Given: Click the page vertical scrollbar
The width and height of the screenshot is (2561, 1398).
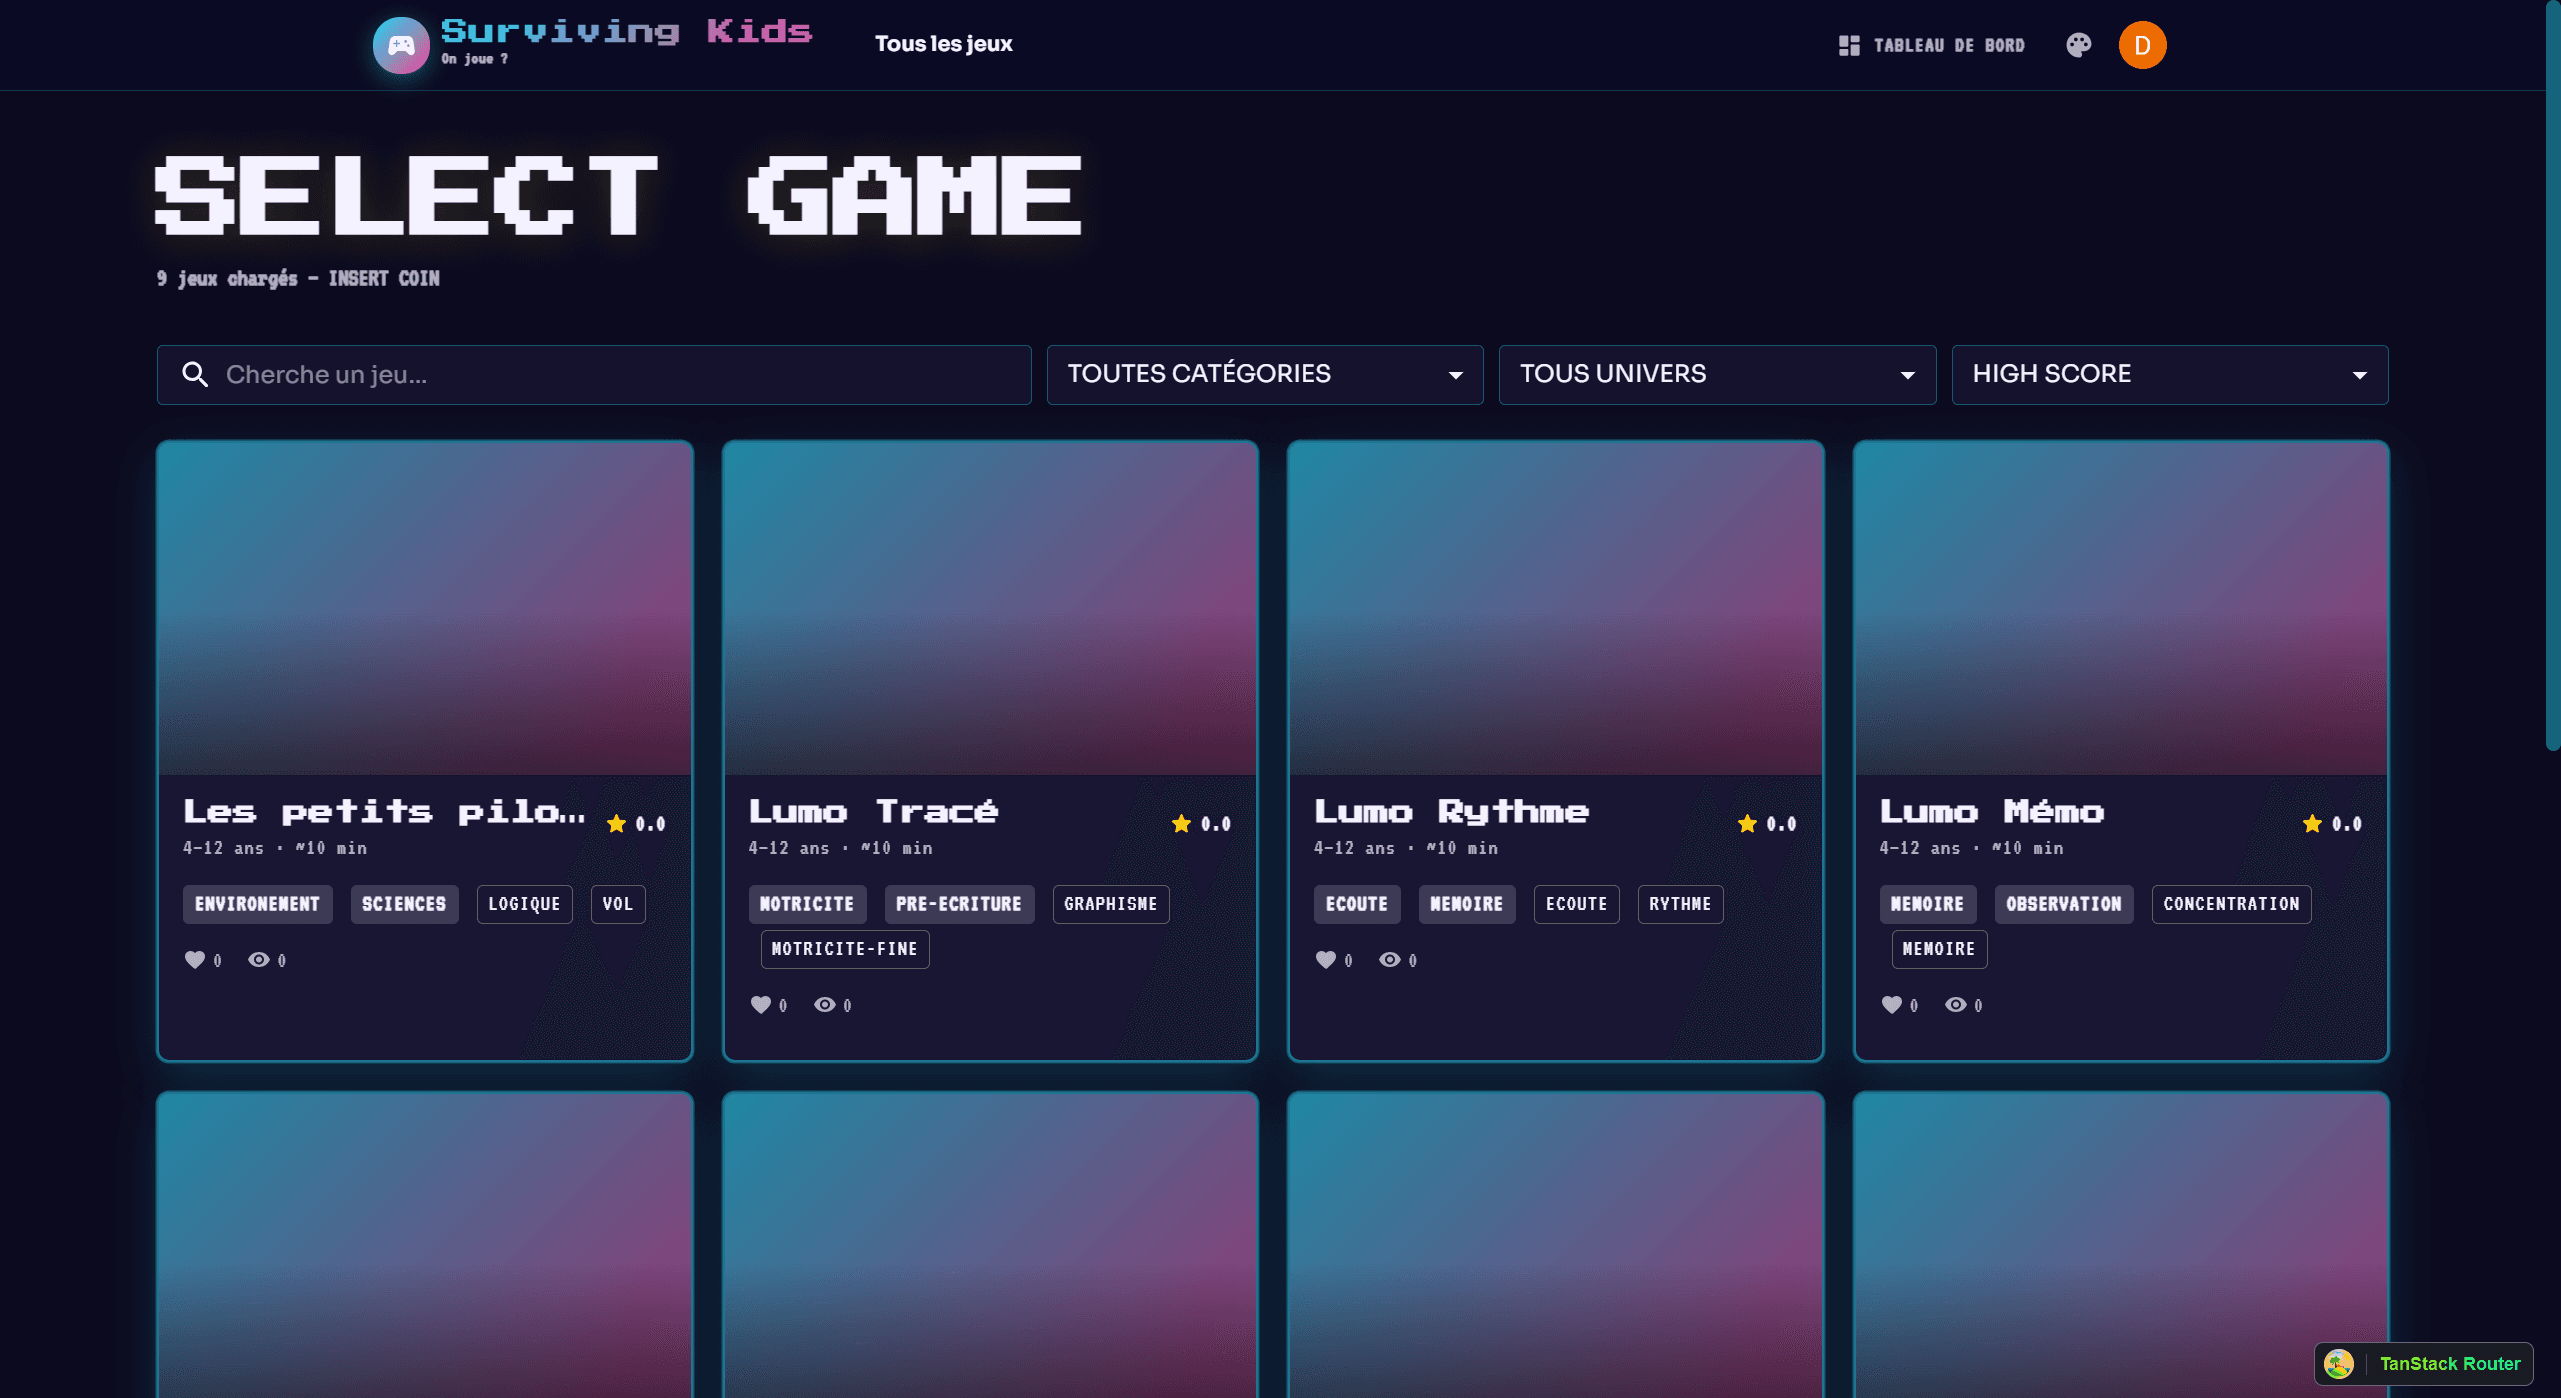Looking at the screenshot, I should pos(2552,375).
